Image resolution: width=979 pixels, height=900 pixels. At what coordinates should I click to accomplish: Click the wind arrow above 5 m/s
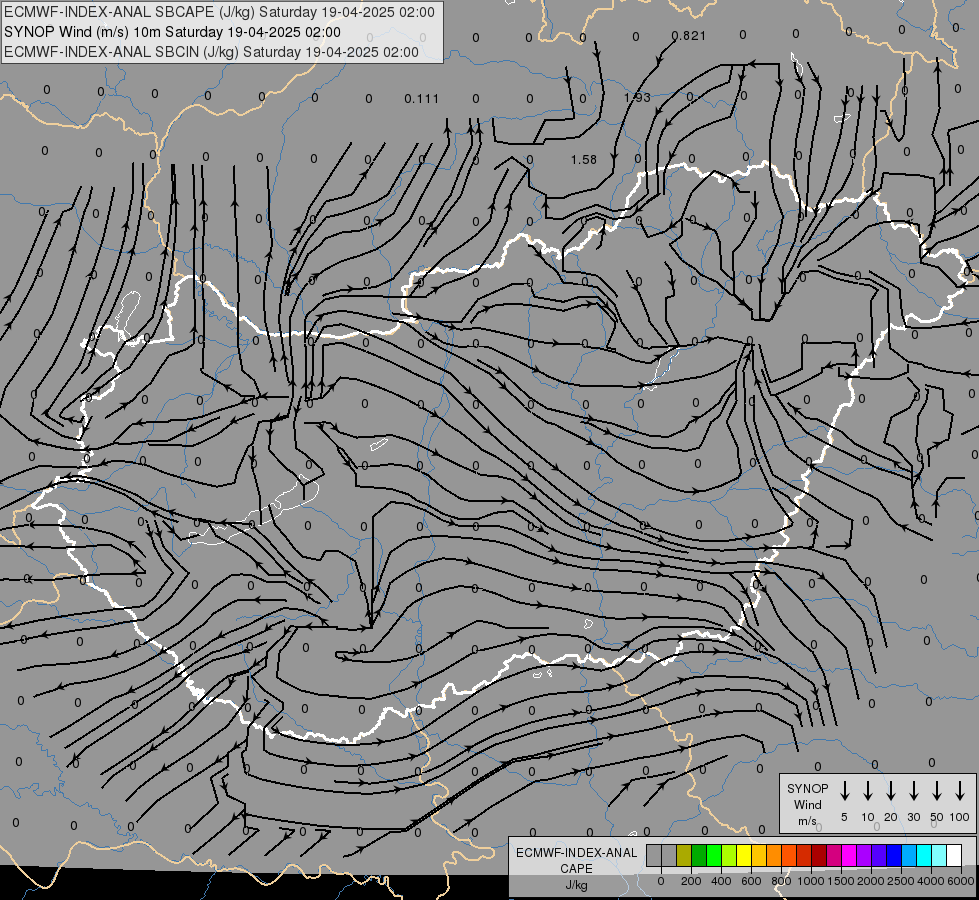[844, 791]
